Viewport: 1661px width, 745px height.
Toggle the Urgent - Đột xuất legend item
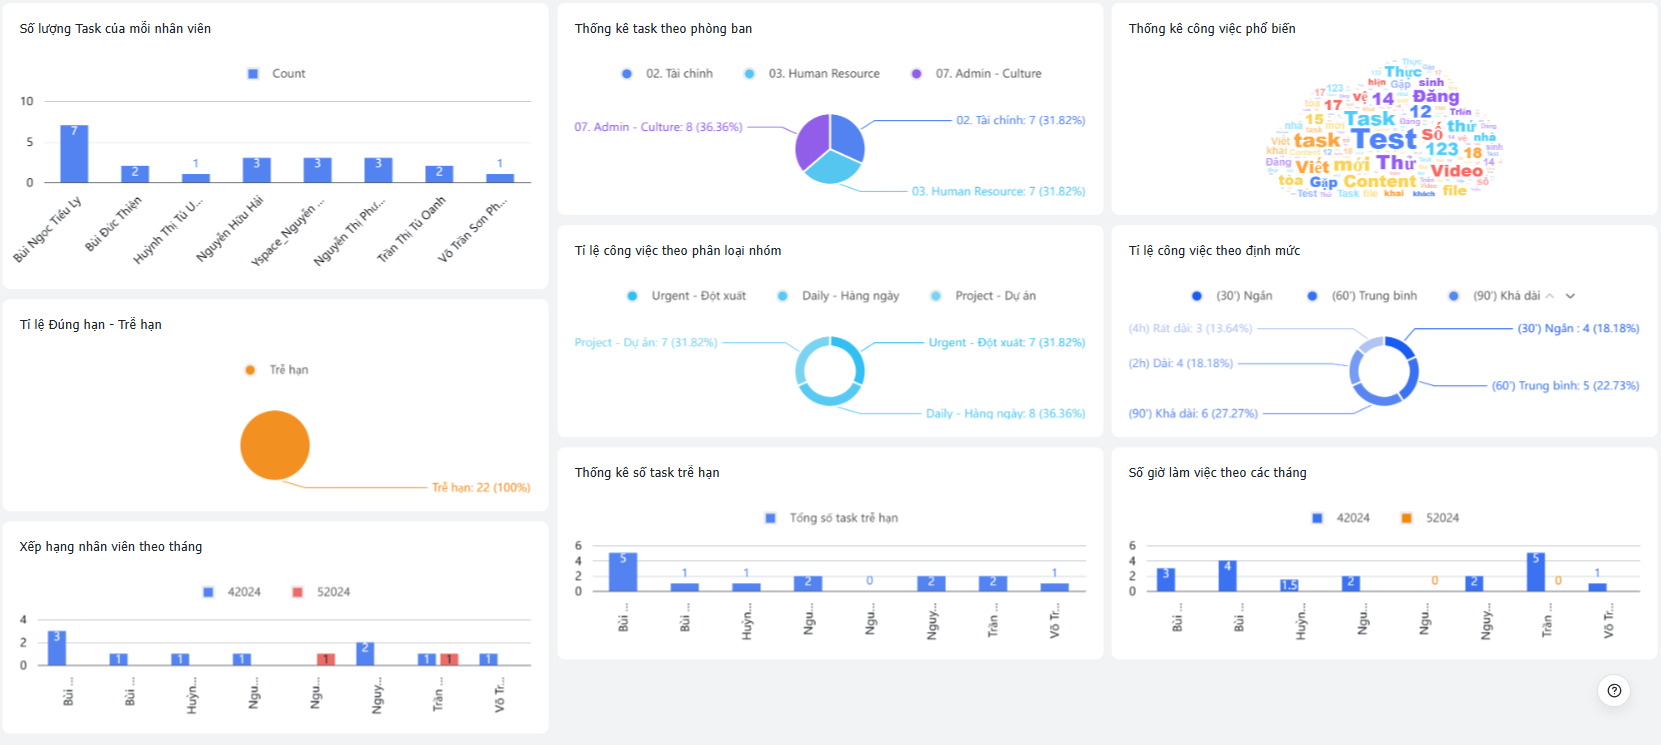(x=686, y=295)
